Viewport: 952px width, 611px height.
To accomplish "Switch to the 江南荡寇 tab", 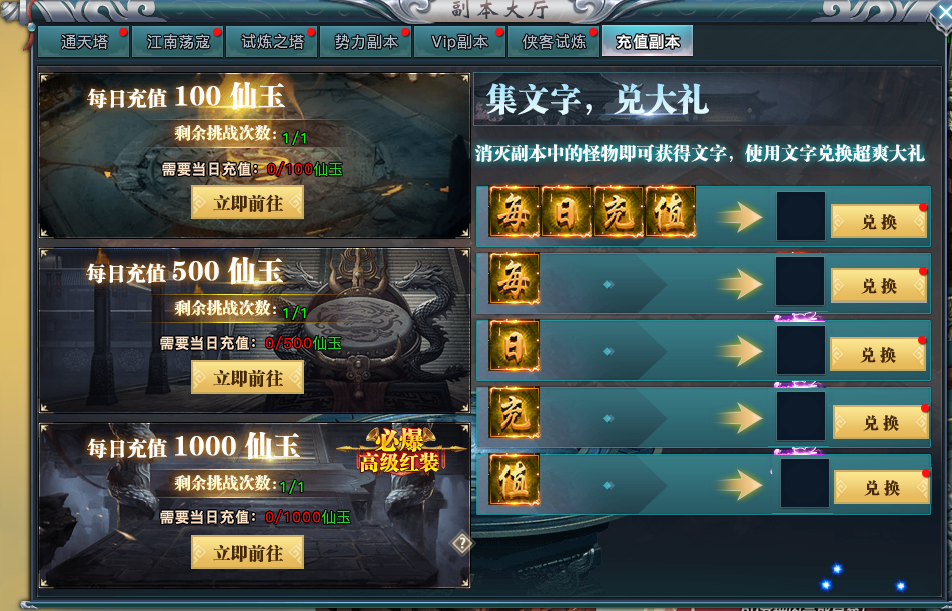I will coord(178,41).
